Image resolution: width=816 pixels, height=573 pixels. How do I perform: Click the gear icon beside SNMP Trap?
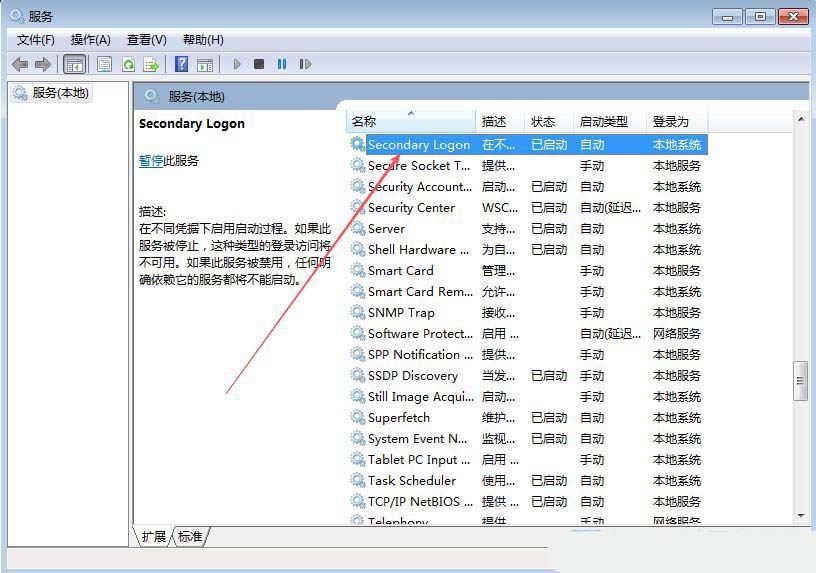pyautogui.click(x=357, y=312)
